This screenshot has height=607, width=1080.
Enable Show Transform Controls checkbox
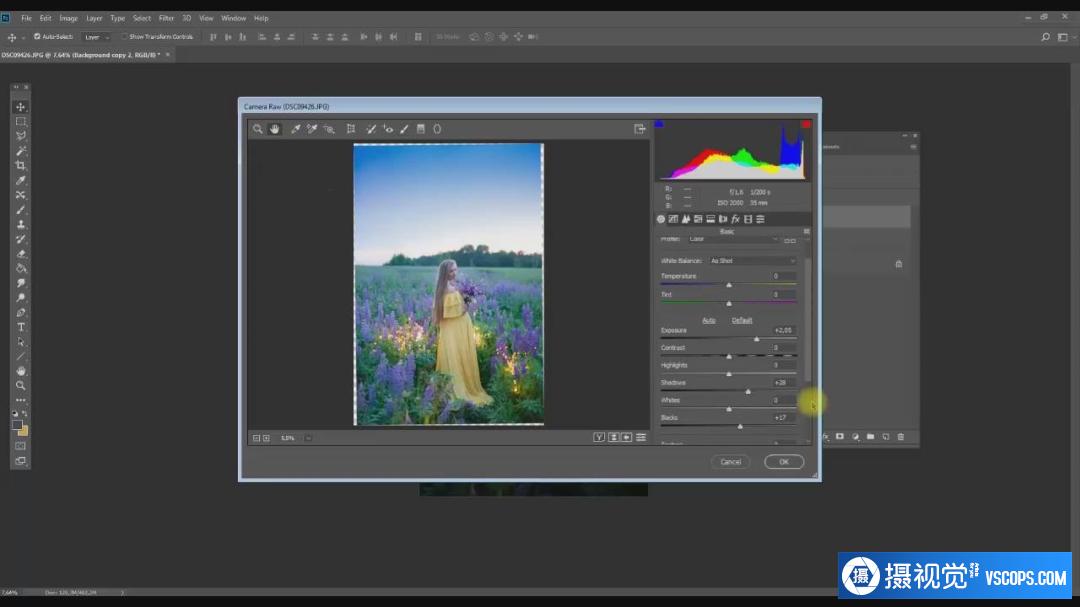pos(125,37)
